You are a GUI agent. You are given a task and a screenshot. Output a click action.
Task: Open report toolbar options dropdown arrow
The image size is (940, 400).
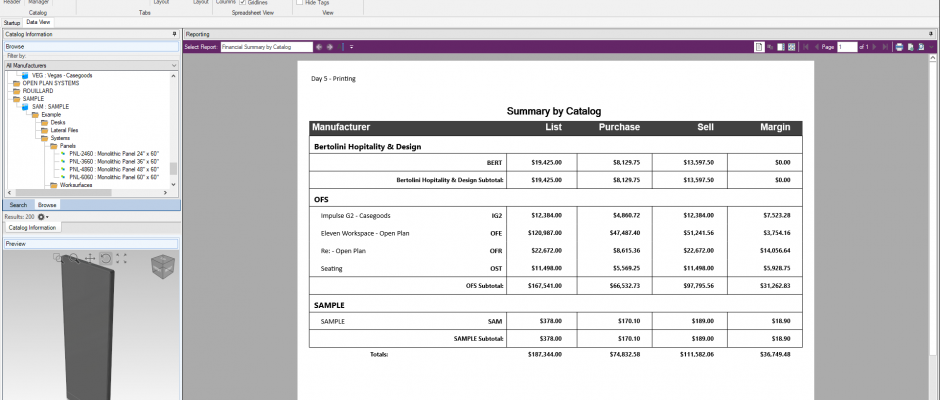[x=352, y=47]
